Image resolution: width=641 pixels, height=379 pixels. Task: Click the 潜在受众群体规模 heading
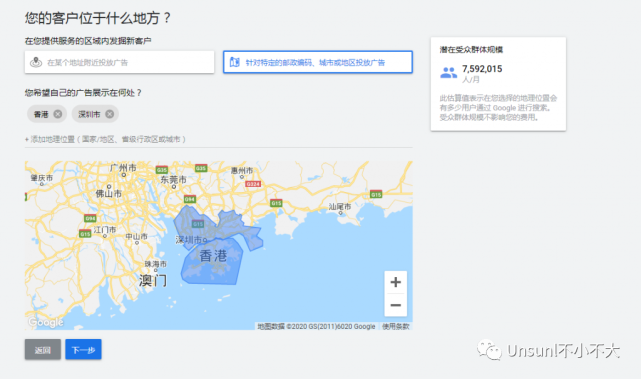[x=471, y=50]
